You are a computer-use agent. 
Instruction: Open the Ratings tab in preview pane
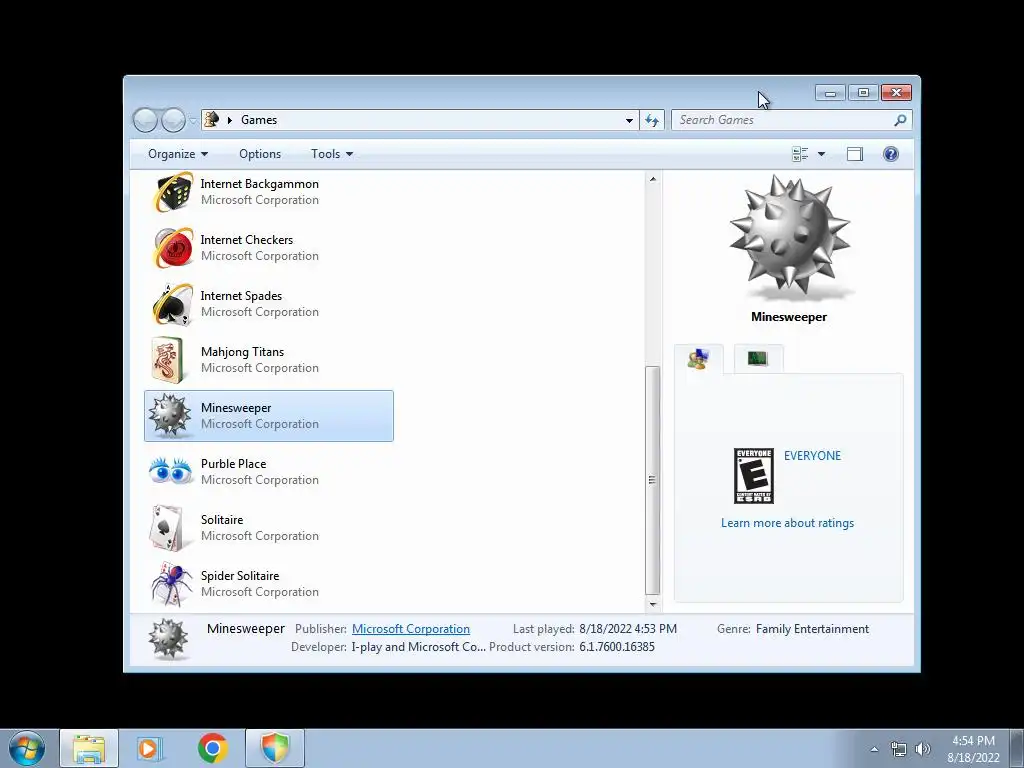[x=698, y=359]
